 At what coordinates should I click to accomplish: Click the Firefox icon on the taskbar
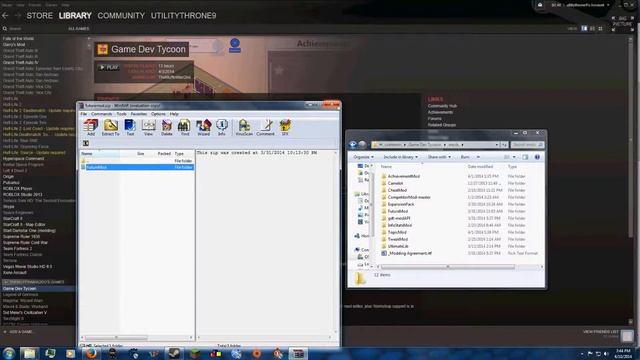[91, 353]
